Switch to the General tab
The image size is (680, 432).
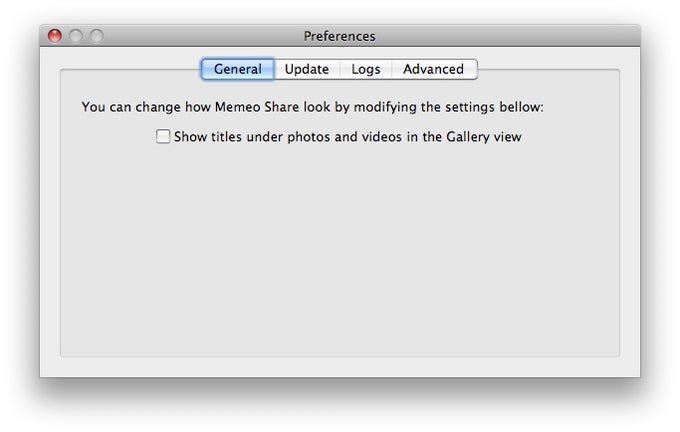(237, 69)
